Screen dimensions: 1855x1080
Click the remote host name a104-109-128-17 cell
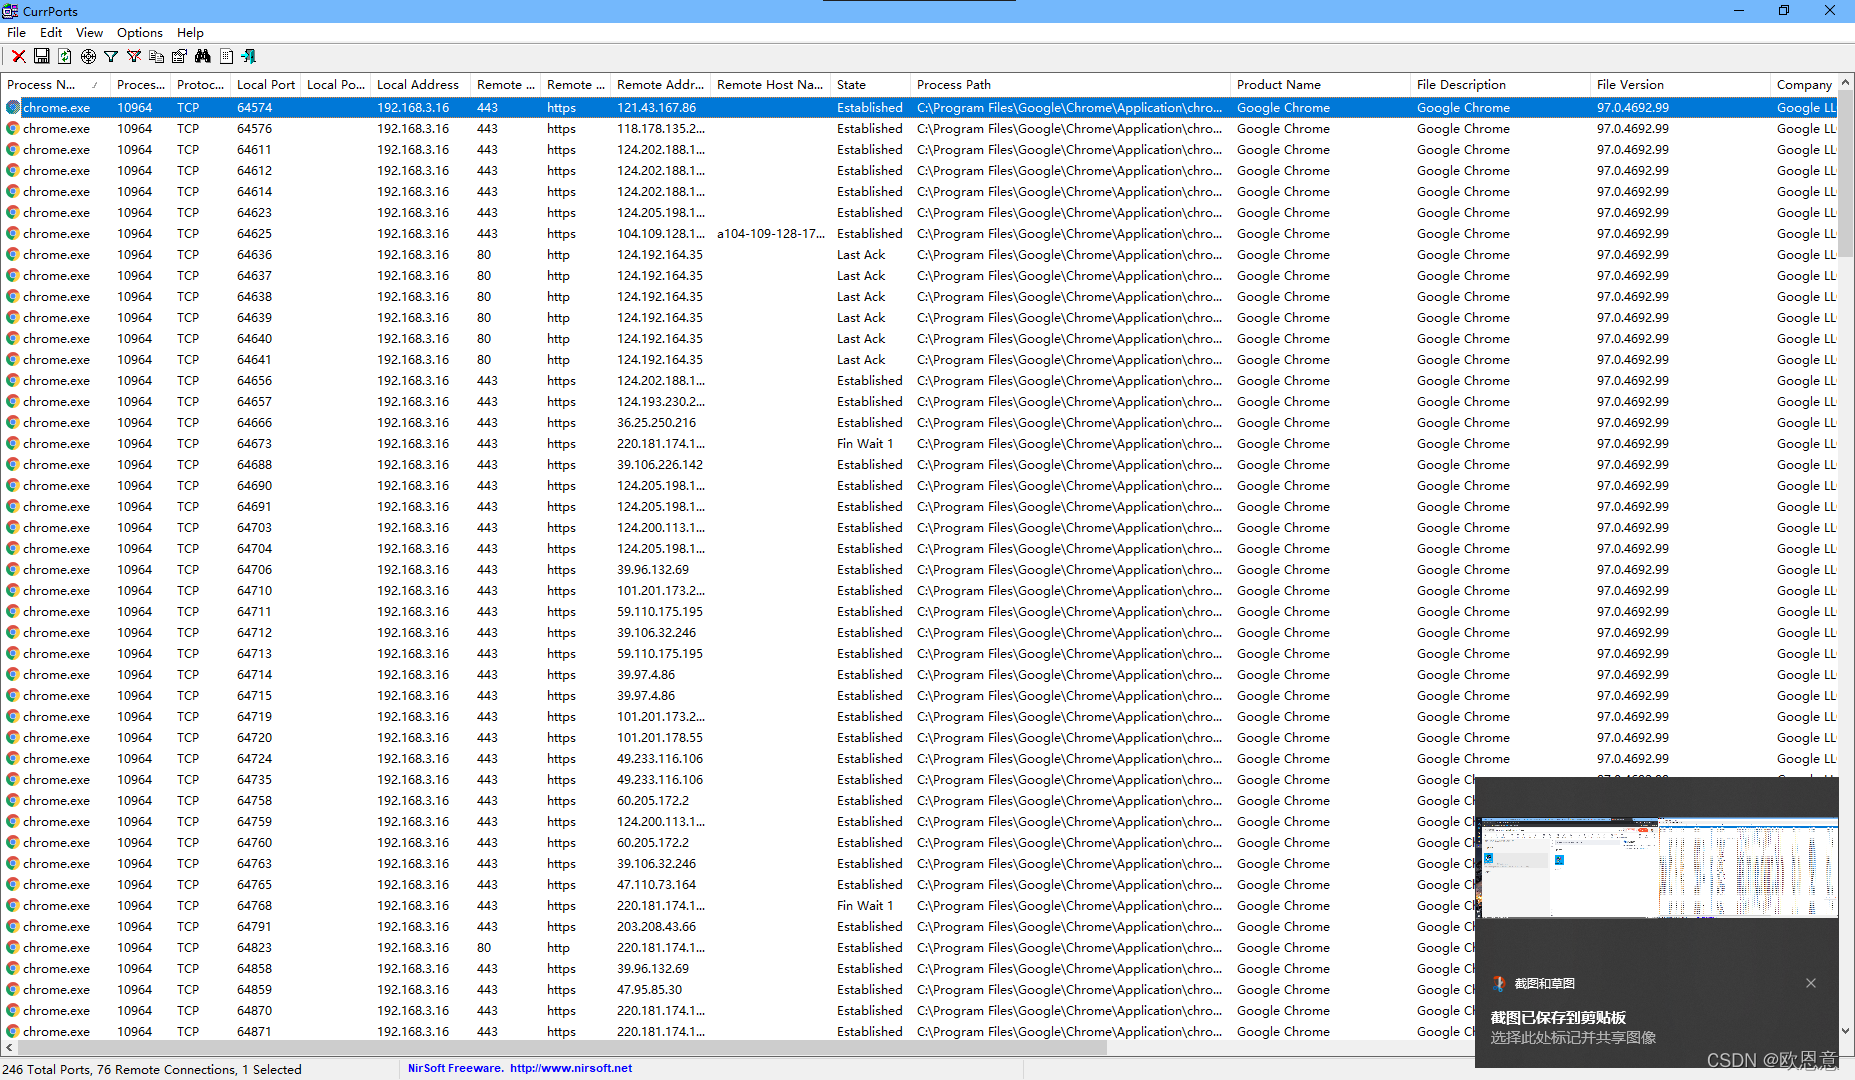point(770,234)
